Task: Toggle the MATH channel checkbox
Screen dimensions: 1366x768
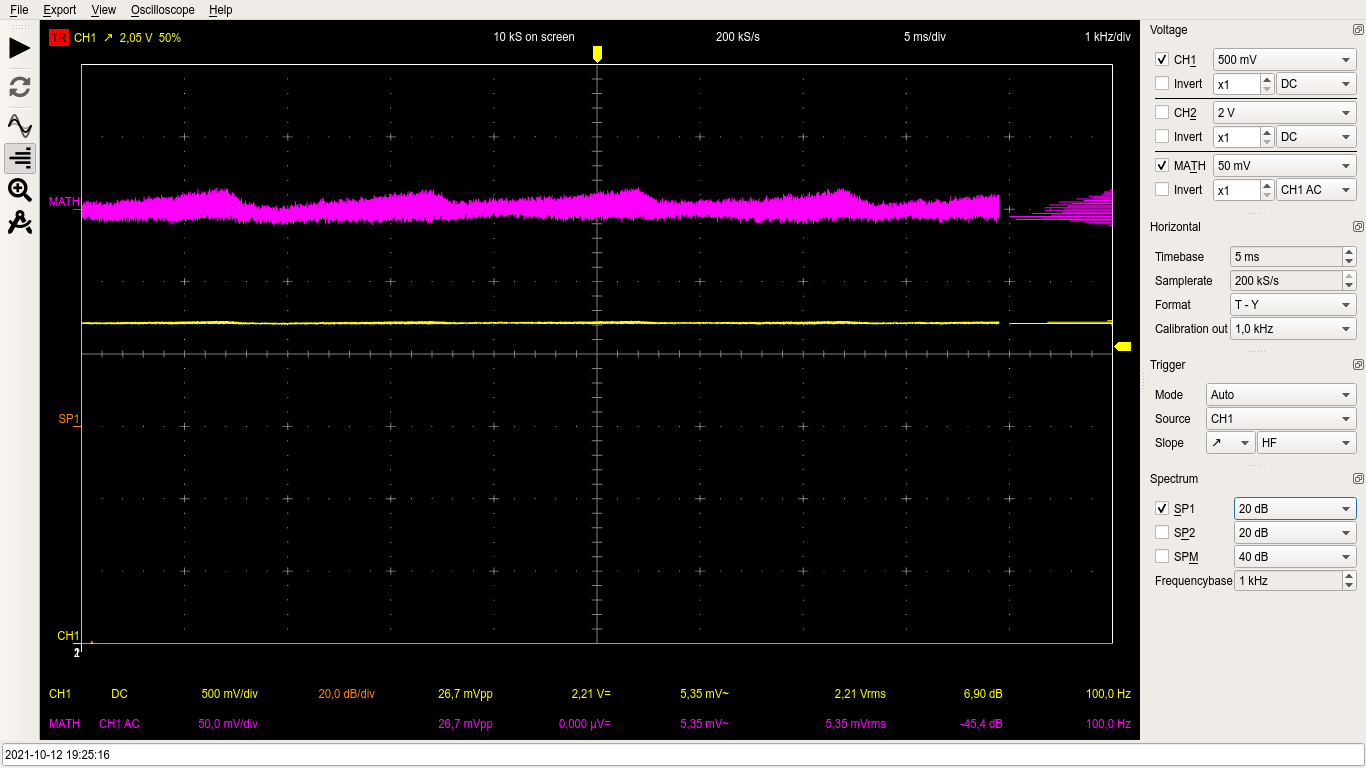Action: pyautogui.click(x=1161, y=166)
